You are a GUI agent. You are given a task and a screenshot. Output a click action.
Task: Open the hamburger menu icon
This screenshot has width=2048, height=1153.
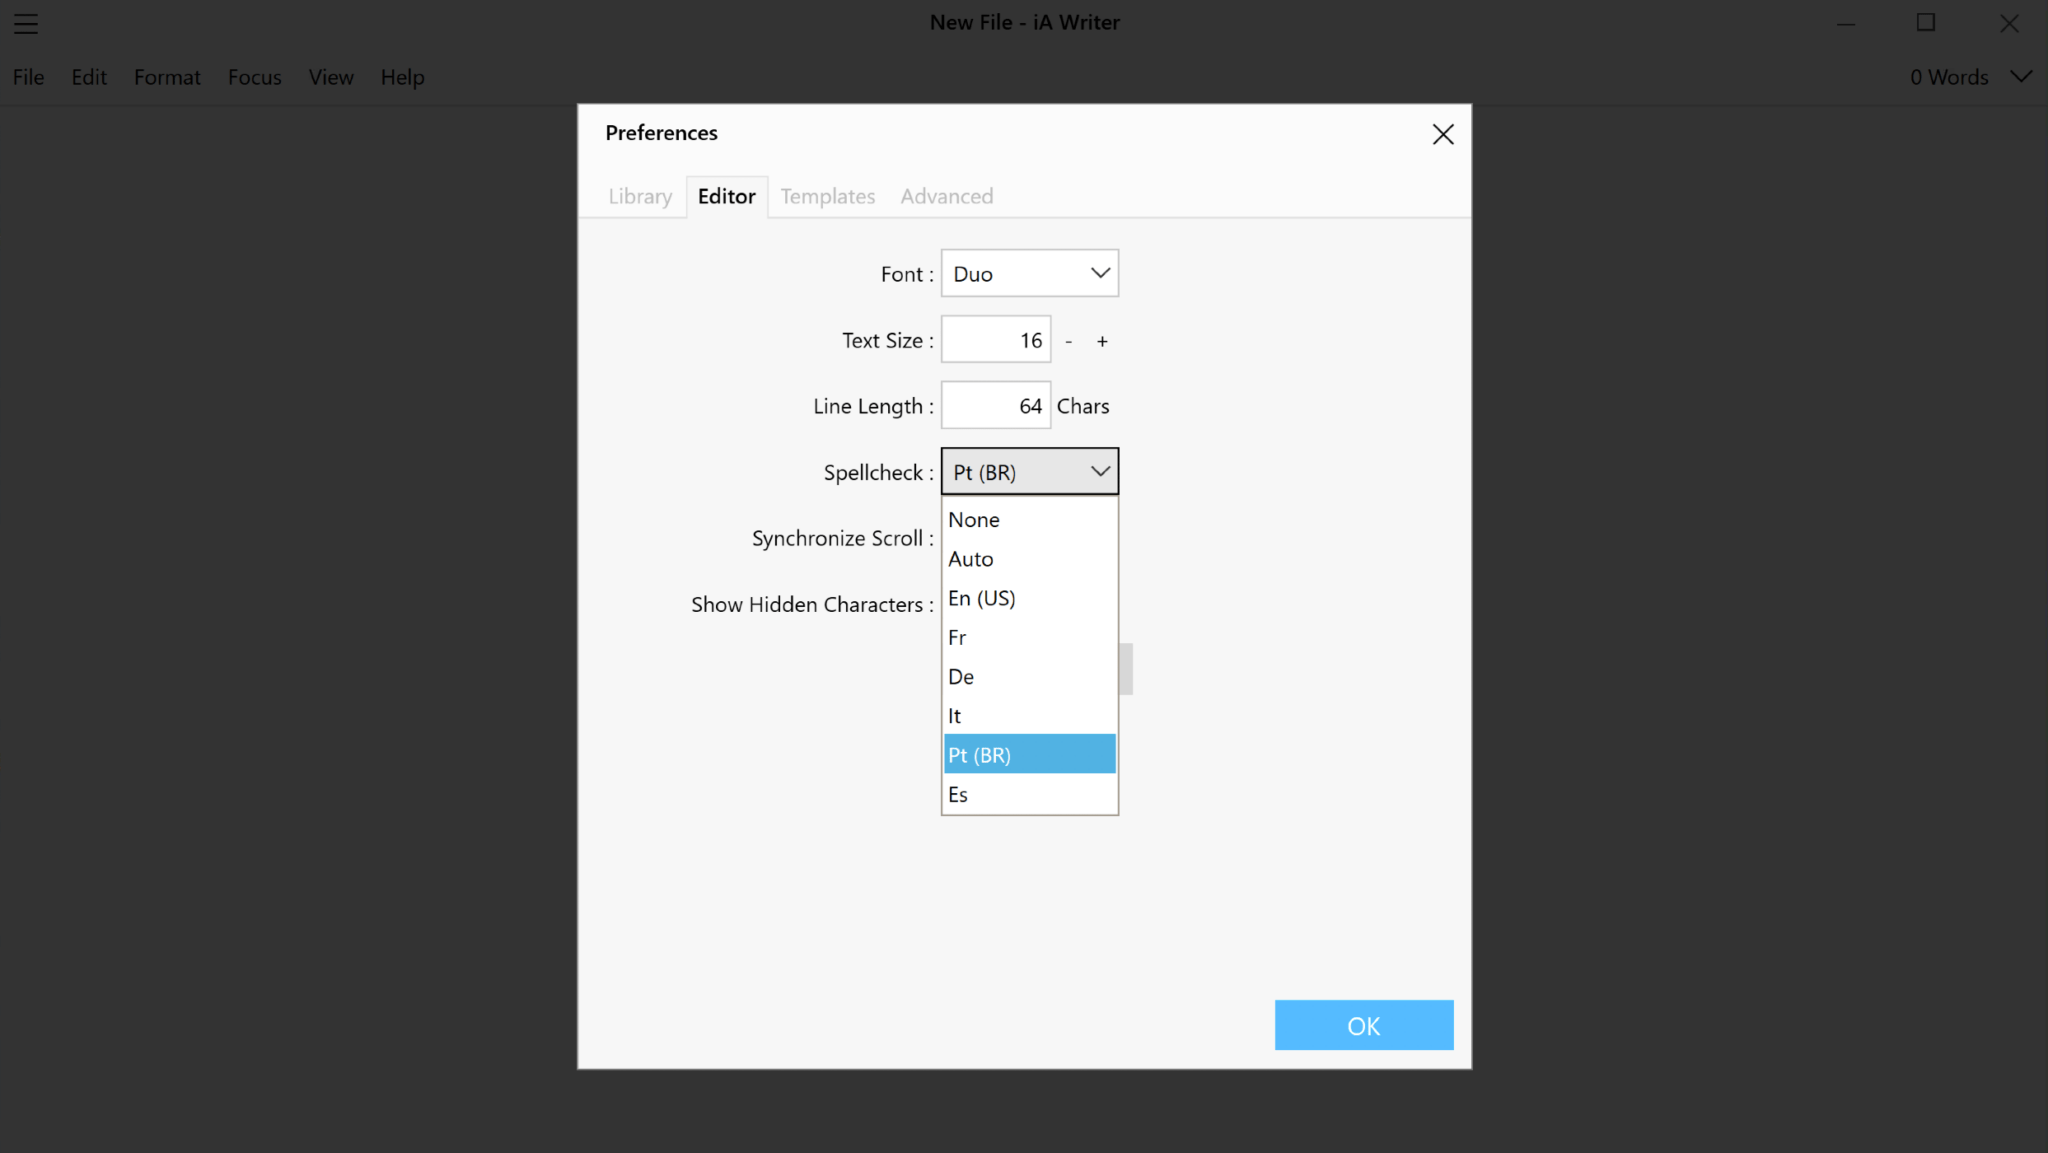click(26, 24)
